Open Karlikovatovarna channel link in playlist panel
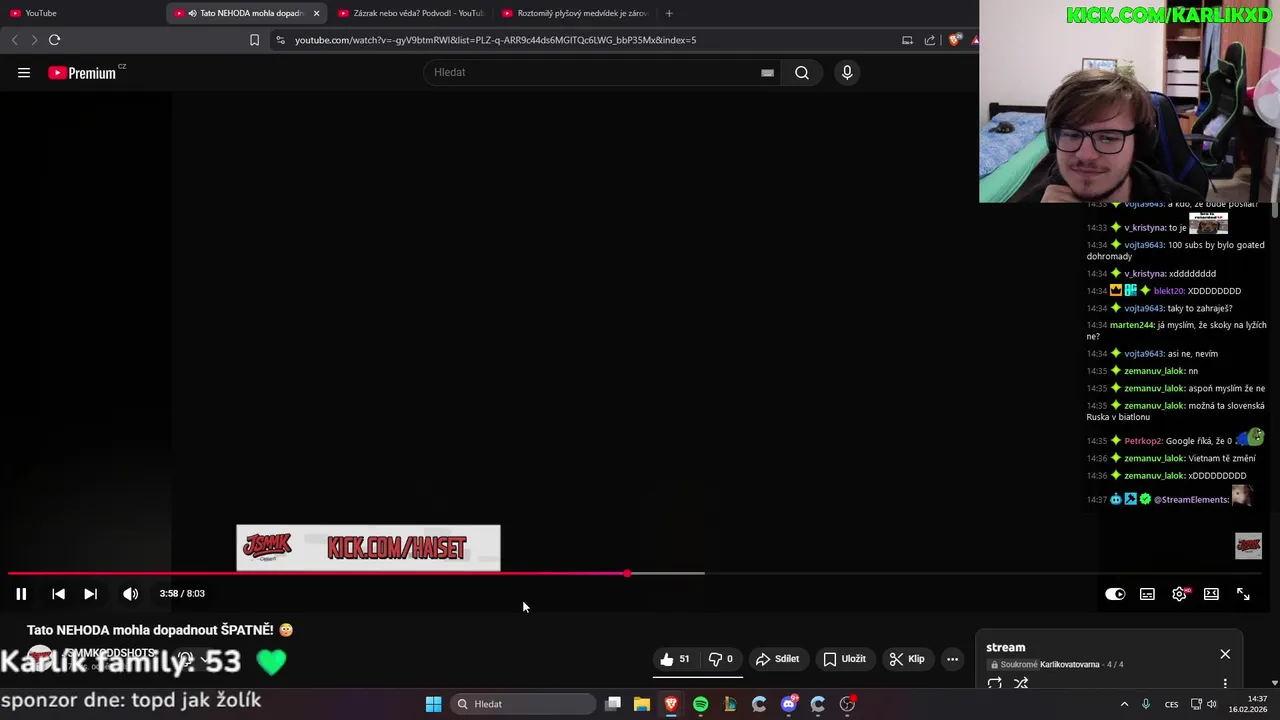Screen dimensions: 1280x720 pyautogui.click(x=1069, y=664)
